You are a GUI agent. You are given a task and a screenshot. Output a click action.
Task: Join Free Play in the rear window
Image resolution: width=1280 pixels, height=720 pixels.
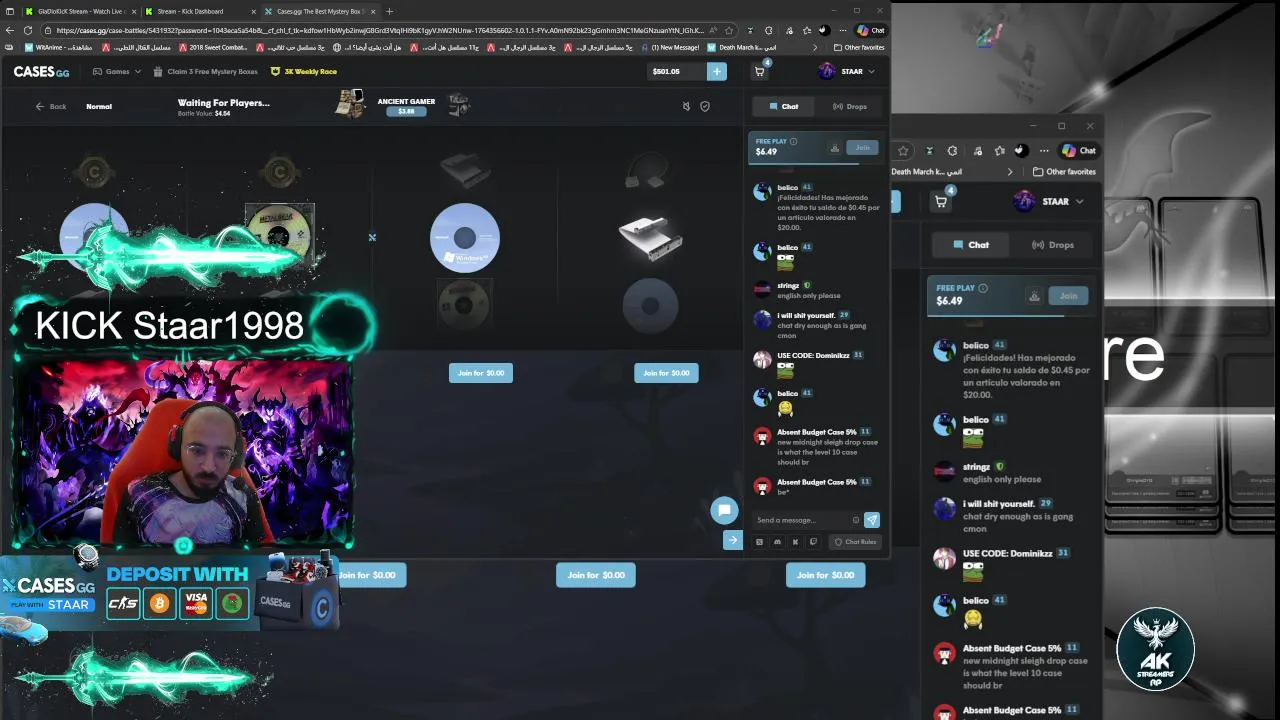click(1068, 296)
